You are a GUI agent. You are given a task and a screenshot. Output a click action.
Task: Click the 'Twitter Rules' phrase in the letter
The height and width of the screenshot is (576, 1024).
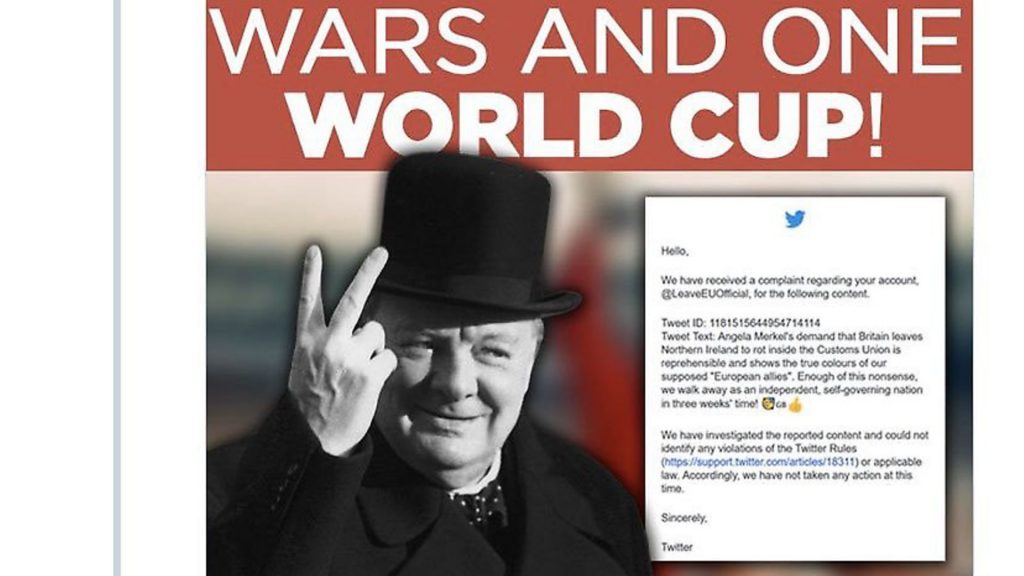pyautogui.click(x=825, y=448)
